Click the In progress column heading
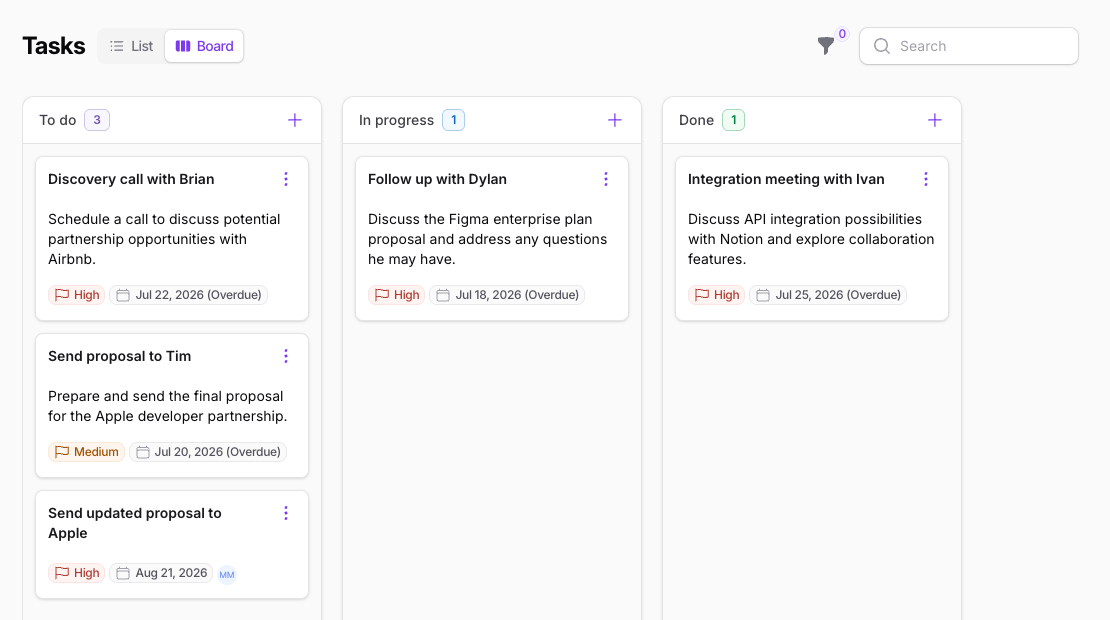 (x=396, y=120)
